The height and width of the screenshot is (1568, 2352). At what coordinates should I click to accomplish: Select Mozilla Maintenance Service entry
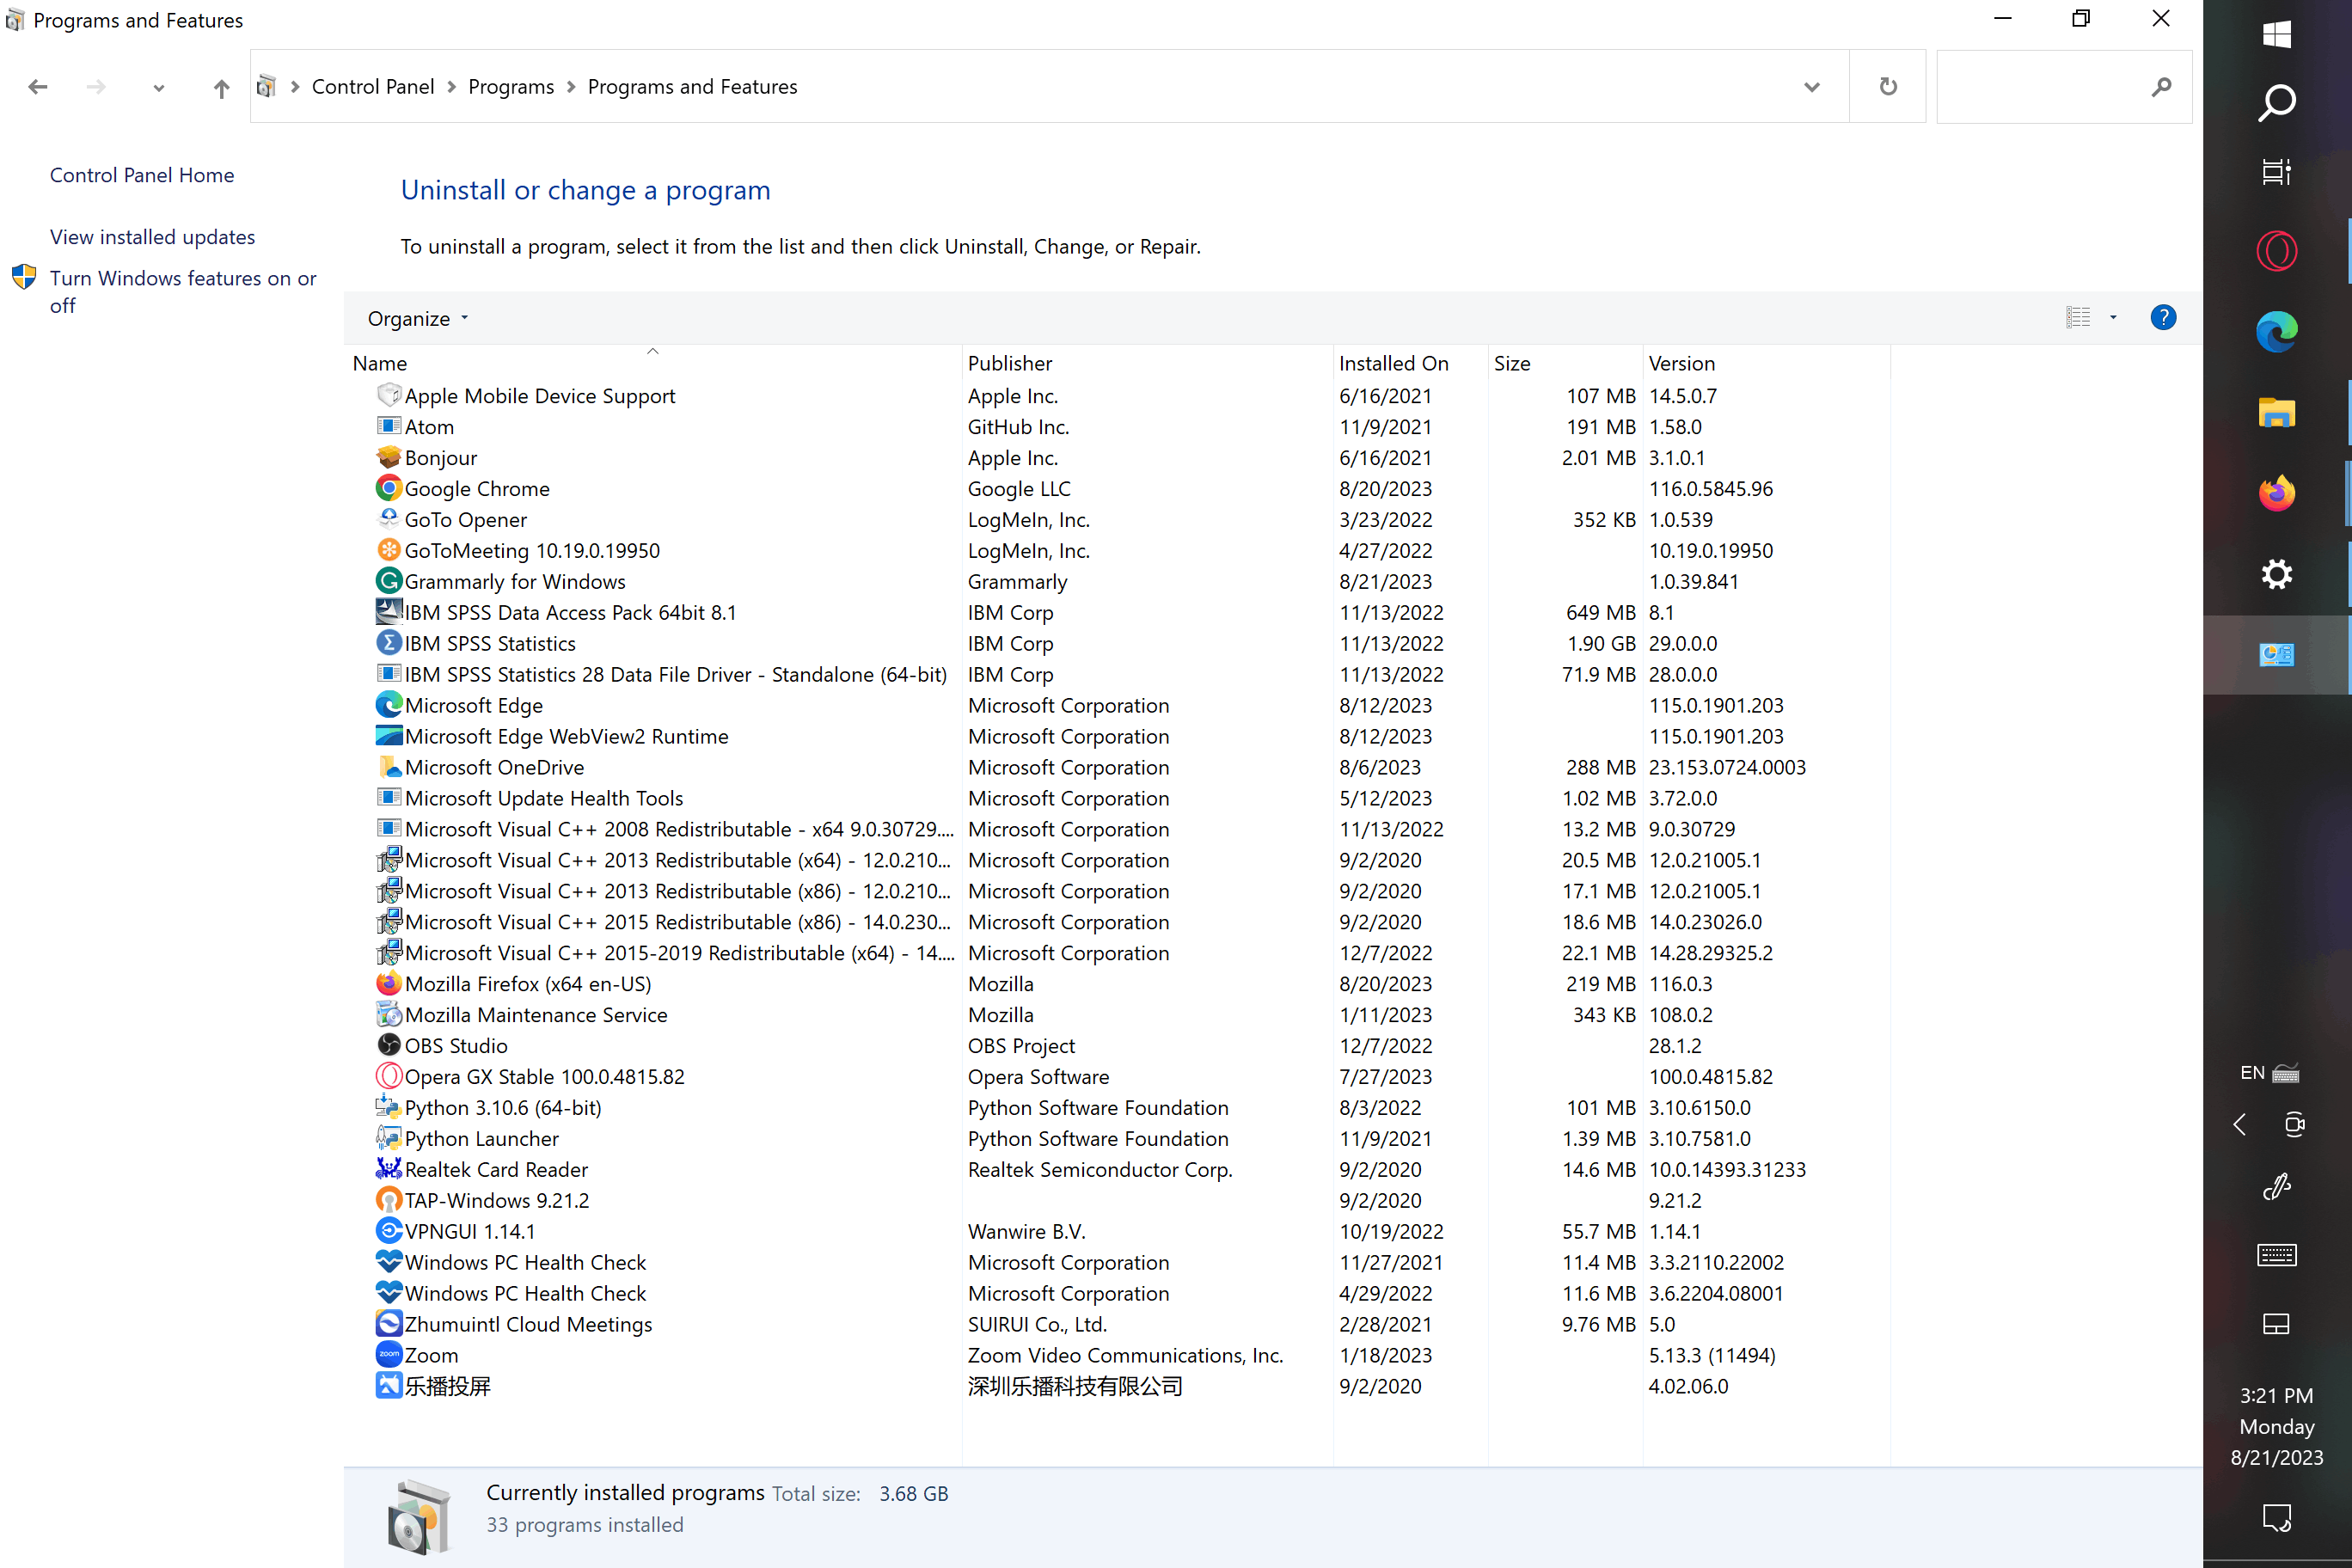[1120, 1015]
